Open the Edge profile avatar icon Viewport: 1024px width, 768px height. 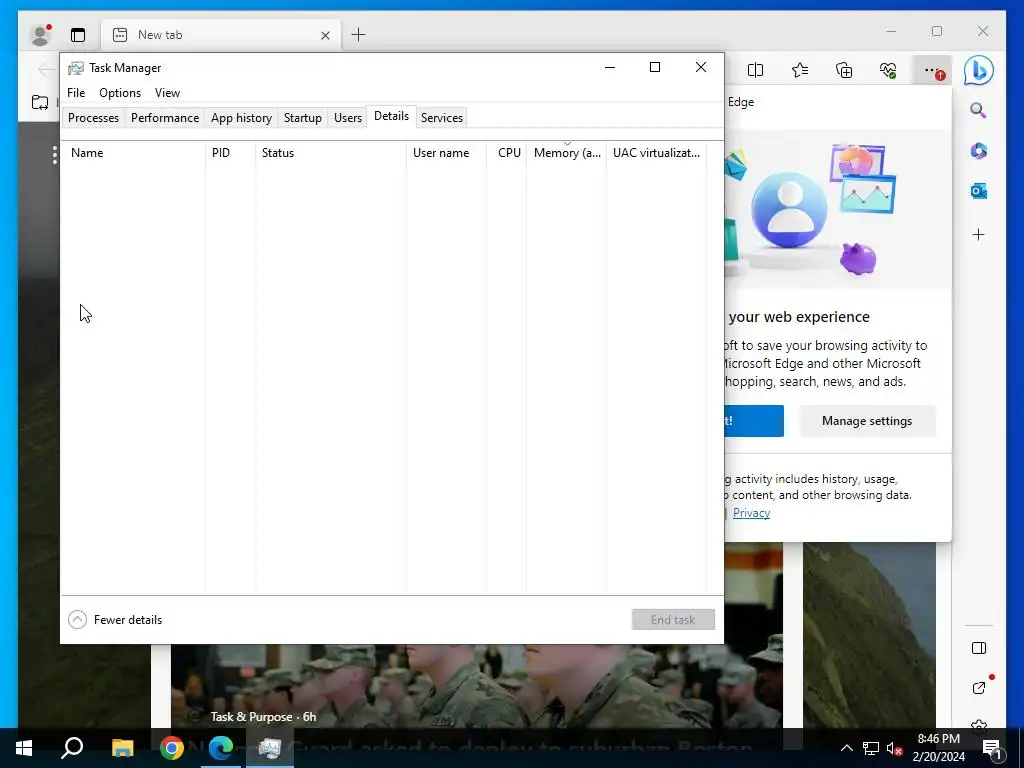(x=40, y=35)
